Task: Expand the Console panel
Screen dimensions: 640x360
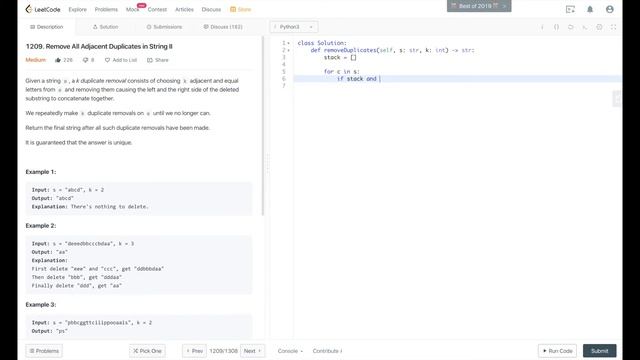Action: click(x=290, y=351)
